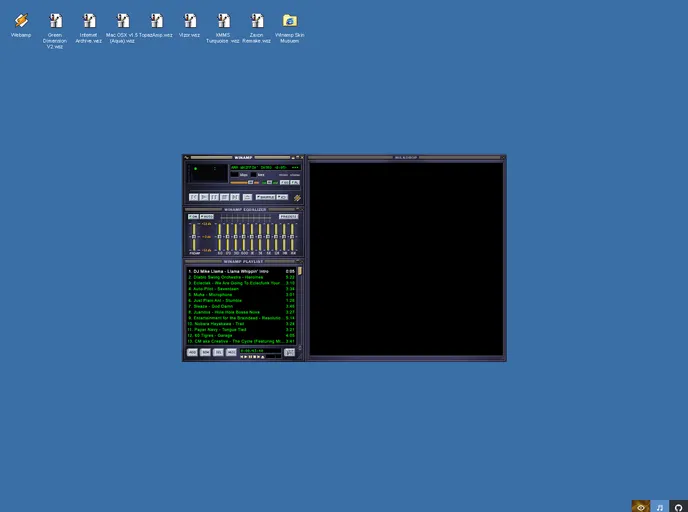This screenshot has height=512, width=688.
Task: Click the playlist SEL button
Action: (x=218, y=352)
